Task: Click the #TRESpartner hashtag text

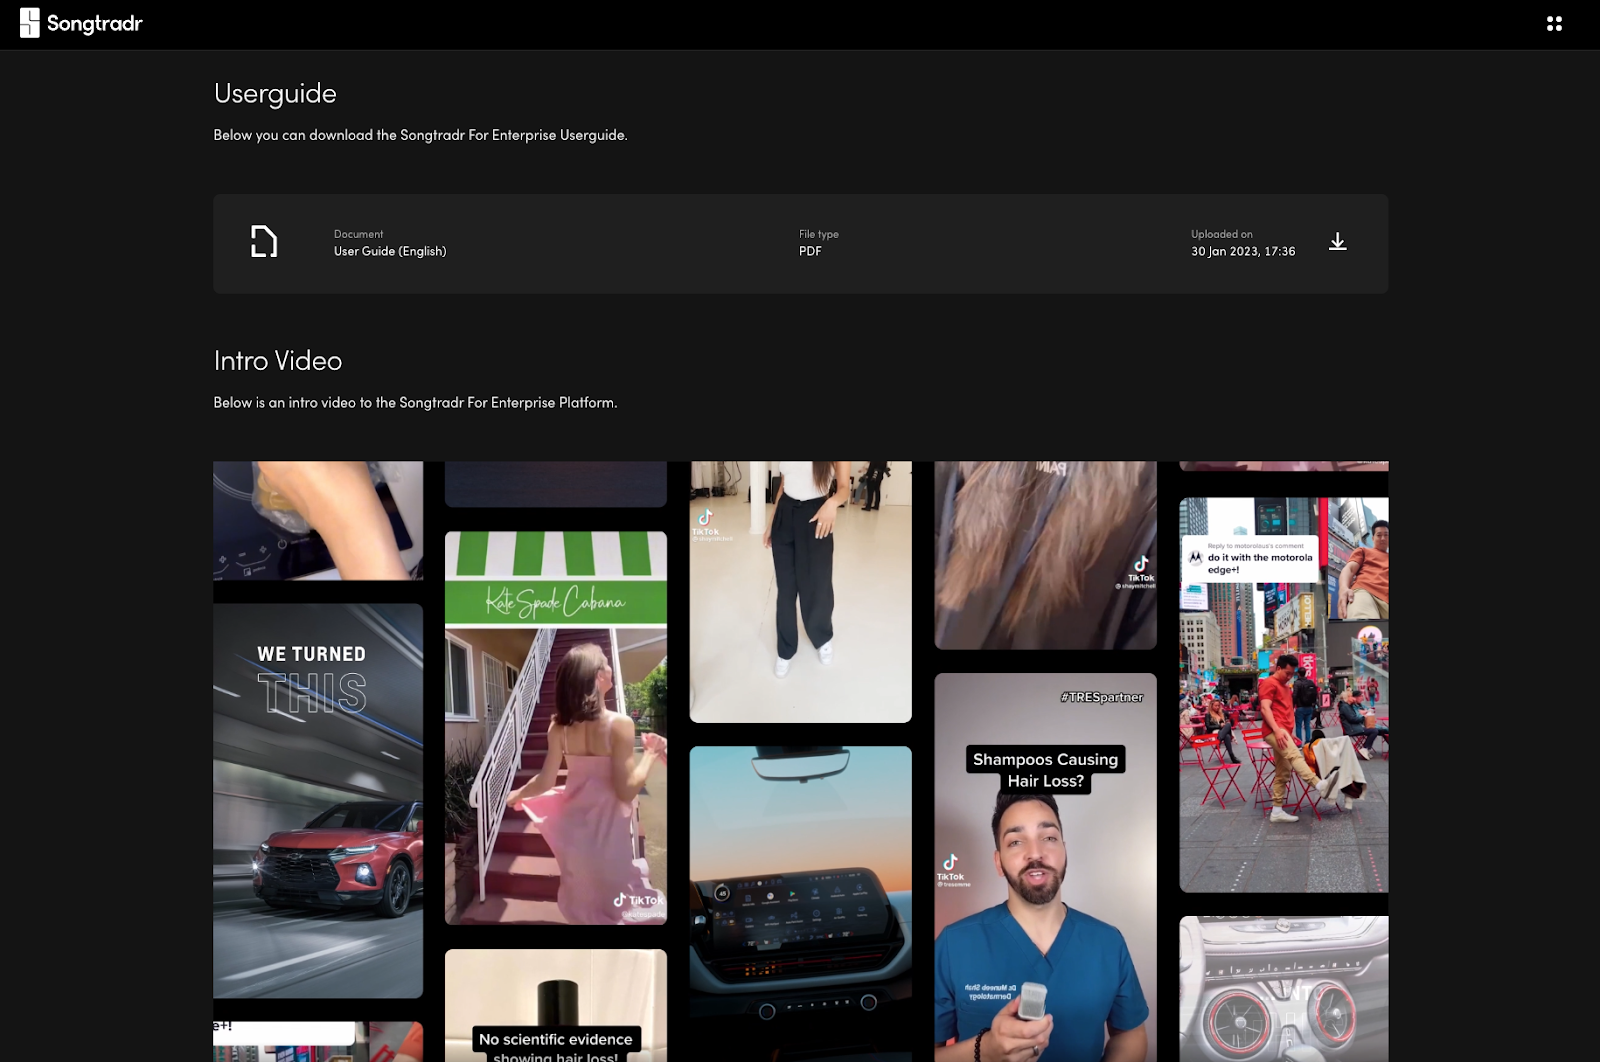Action: 1101,697
